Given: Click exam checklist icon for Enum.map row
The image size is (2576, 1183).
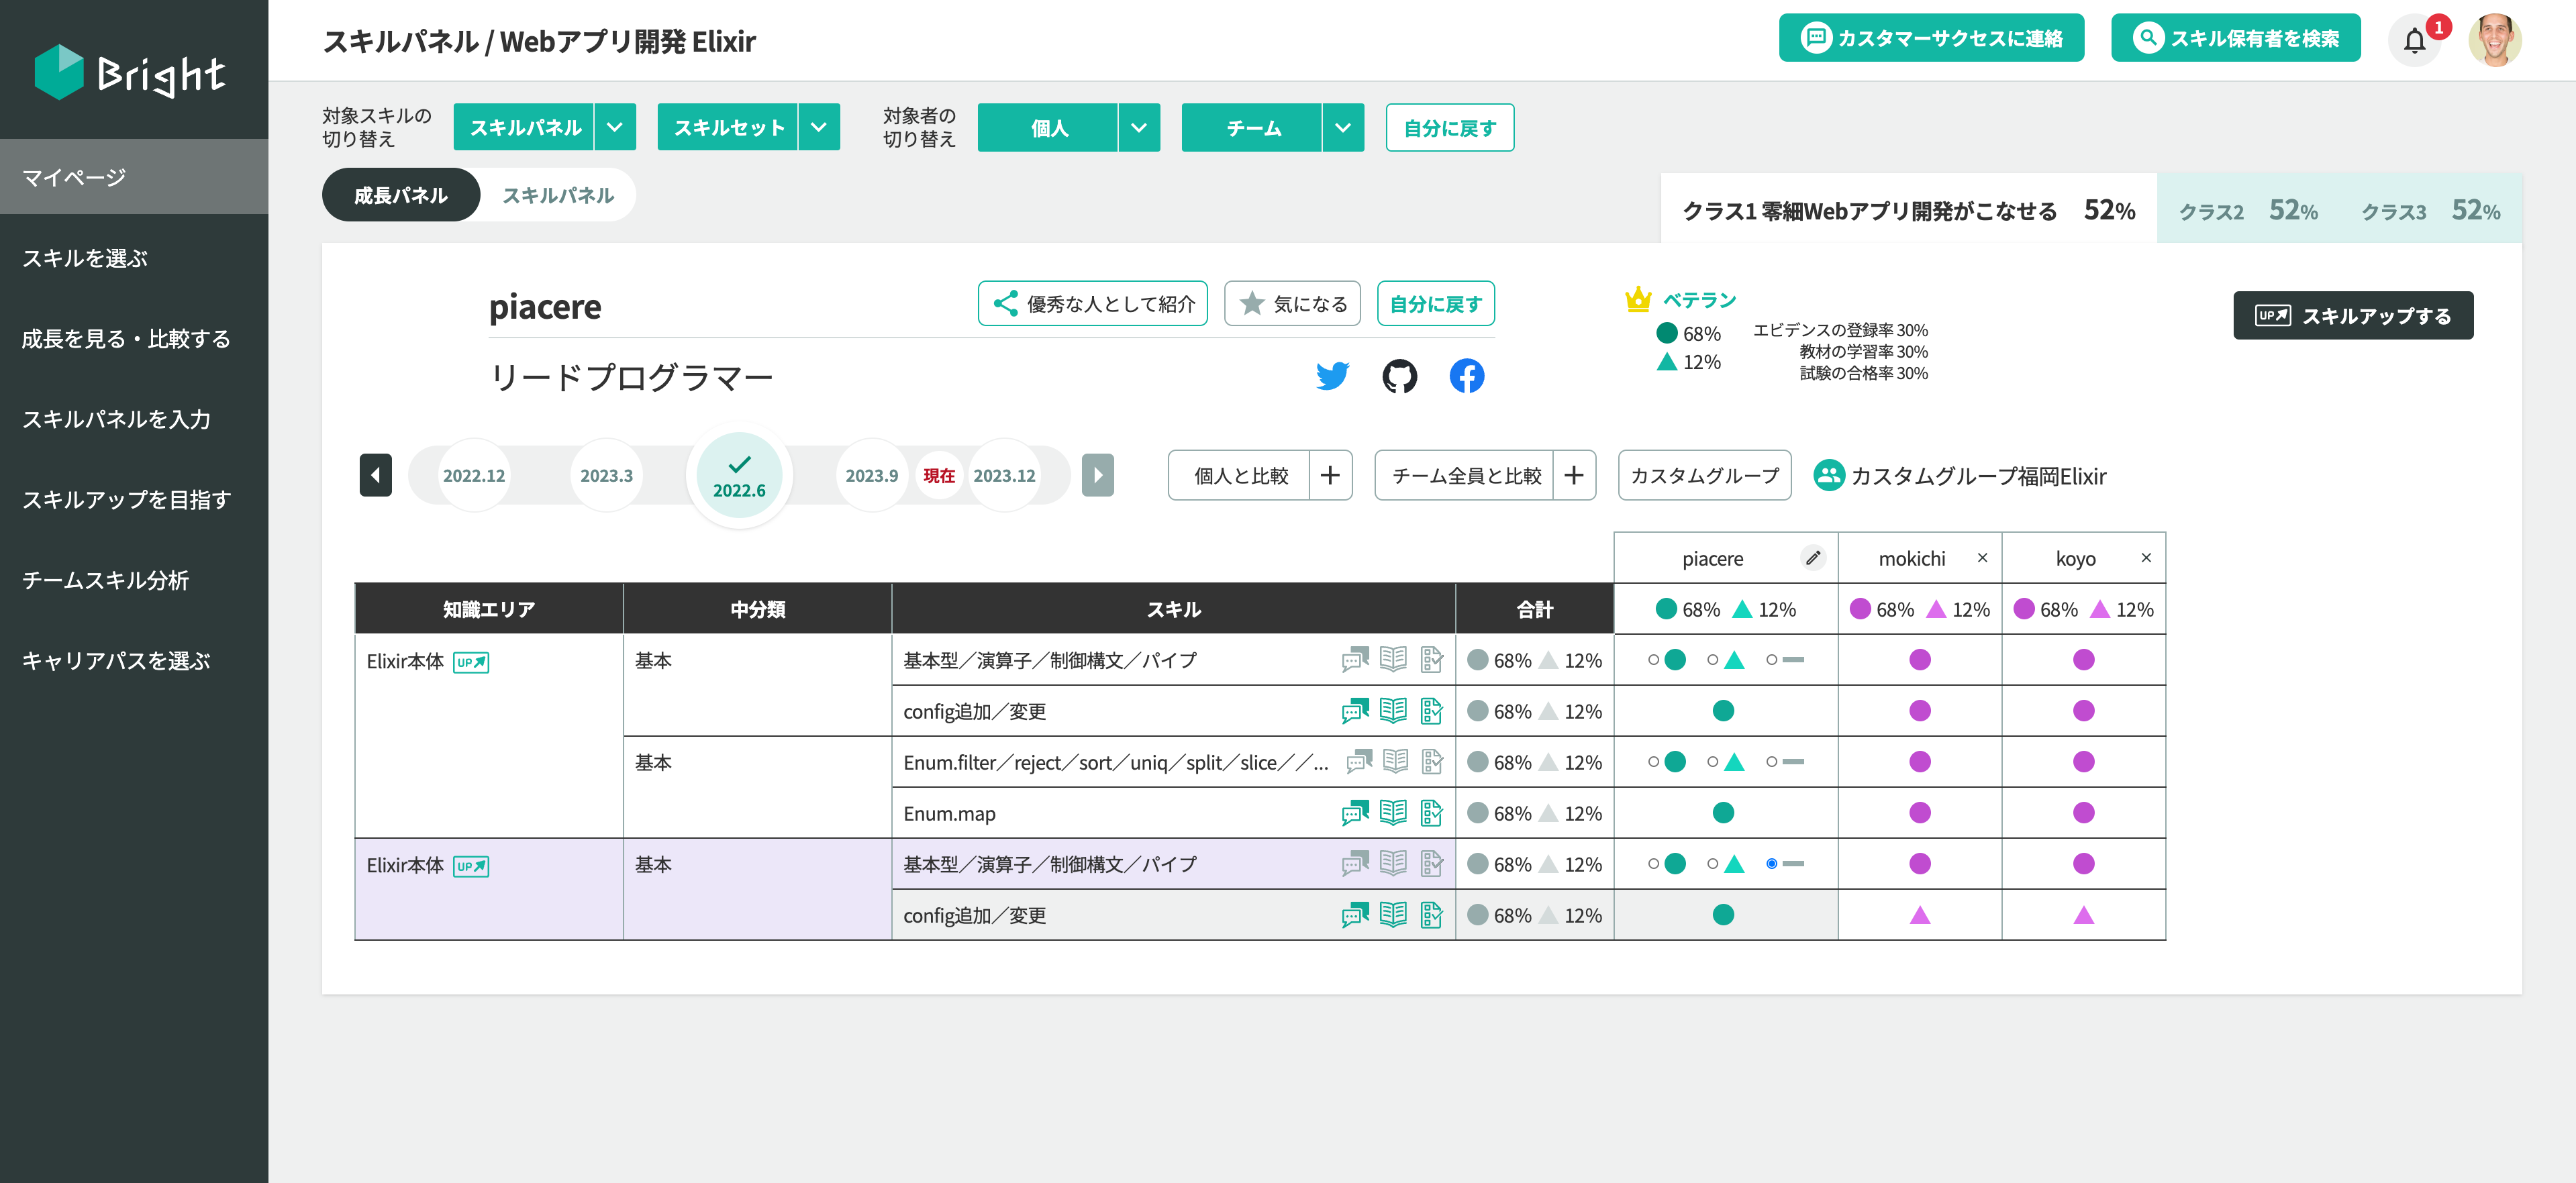Looking at the screenshot, I should [x=1431, y=813].
